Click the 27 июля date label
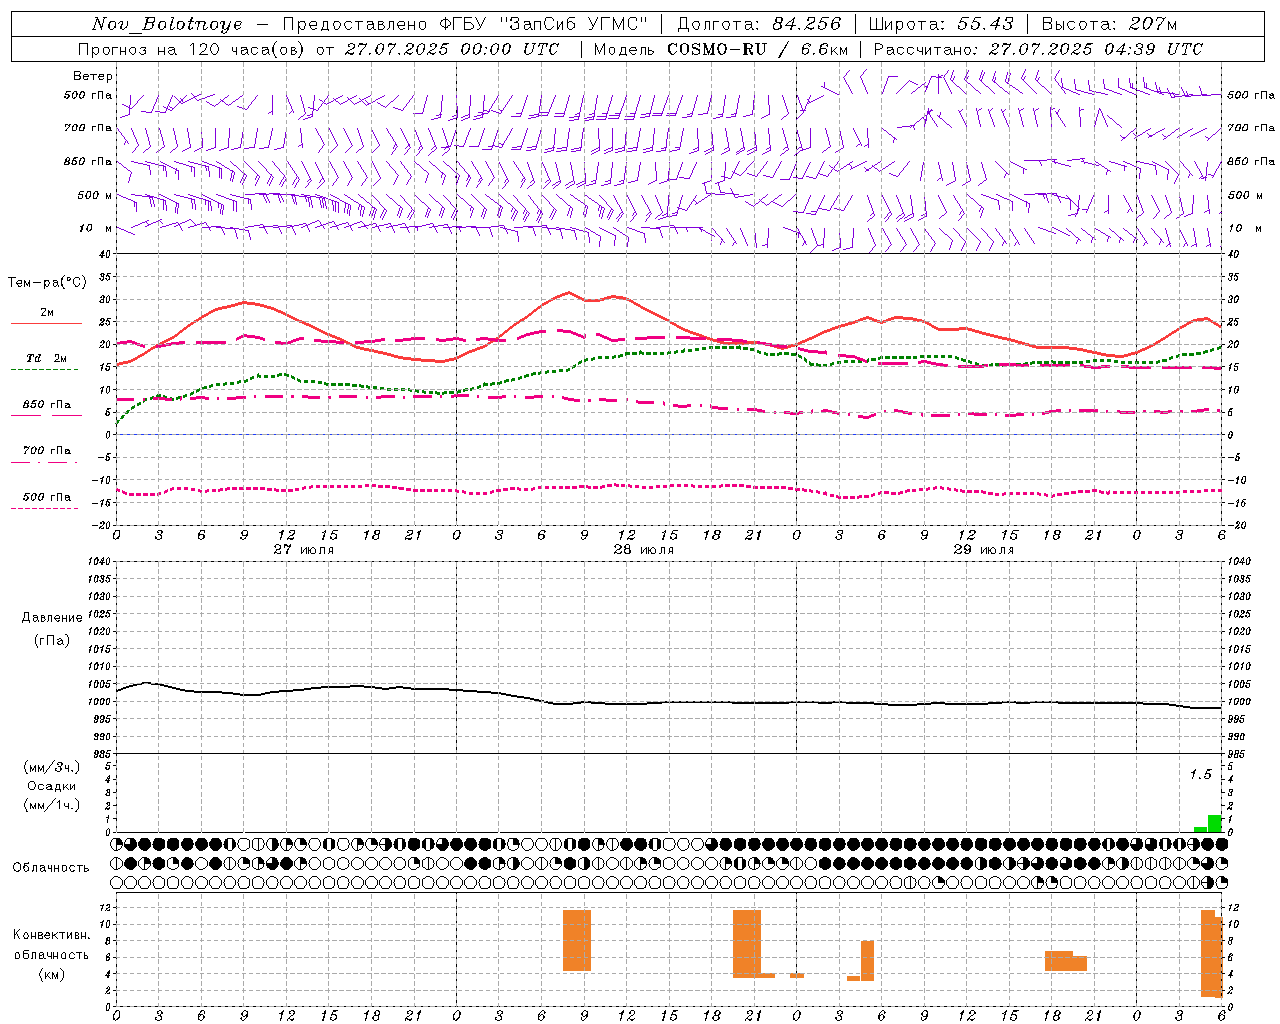1280x1024 pixels. [304, 549]
